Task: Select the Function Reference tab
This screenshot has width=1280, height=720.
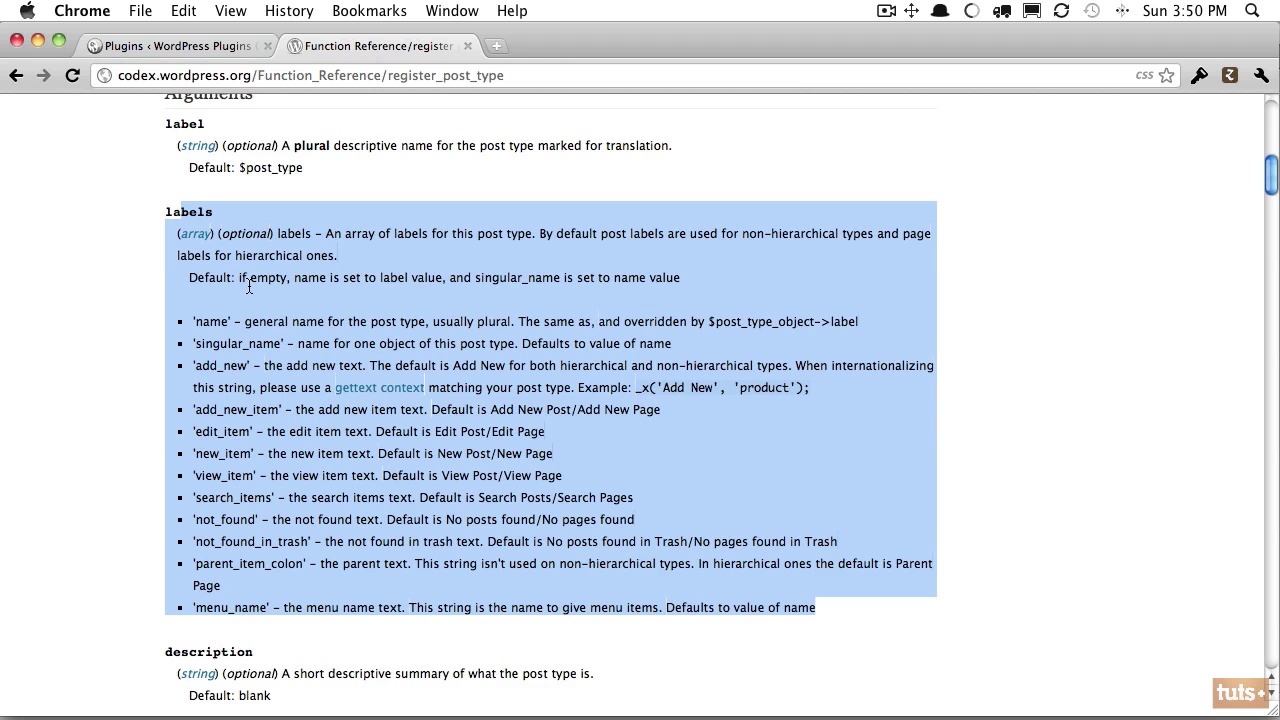Action: 378,46
